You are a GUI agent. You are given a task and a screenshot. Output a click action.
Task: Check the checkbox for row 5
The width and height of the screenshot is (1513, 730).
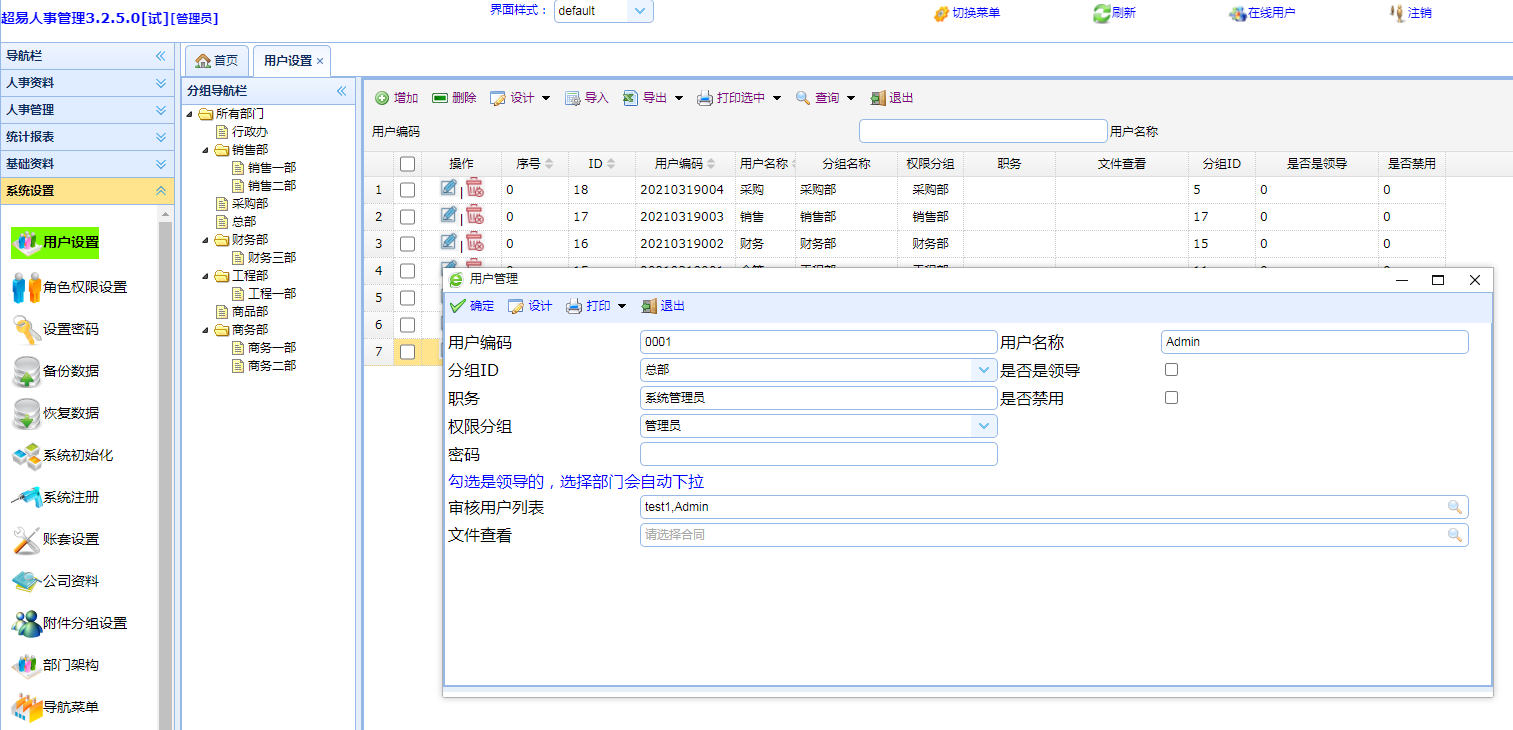point(407,298)
